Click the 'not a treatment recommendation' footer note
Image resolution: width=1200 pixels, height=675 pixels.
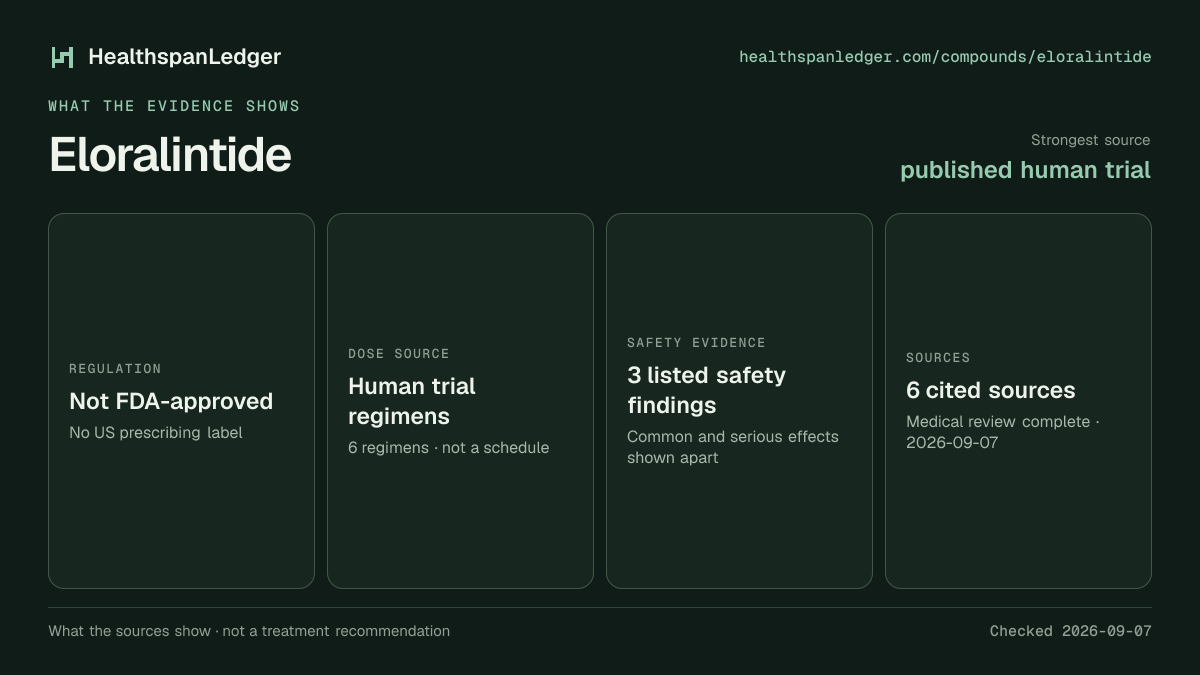336,631
